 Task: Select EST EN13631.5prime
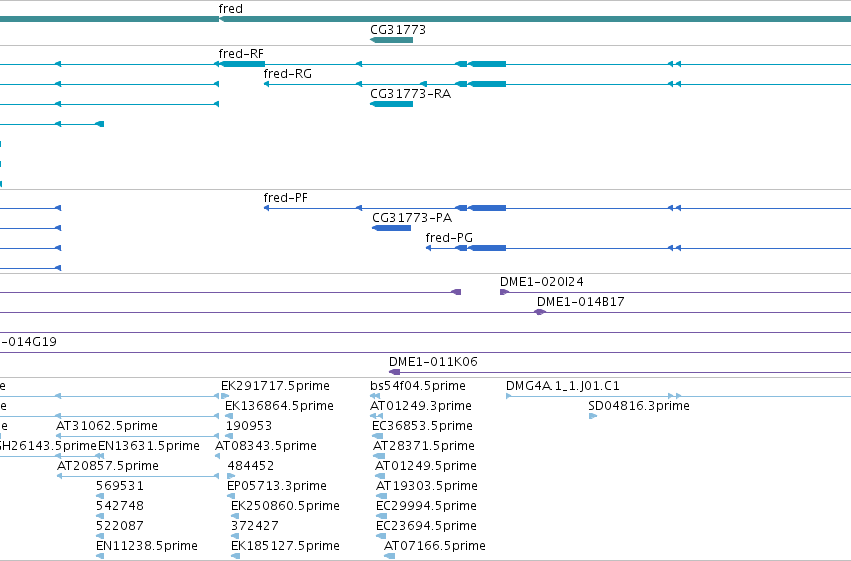point(149,446)
